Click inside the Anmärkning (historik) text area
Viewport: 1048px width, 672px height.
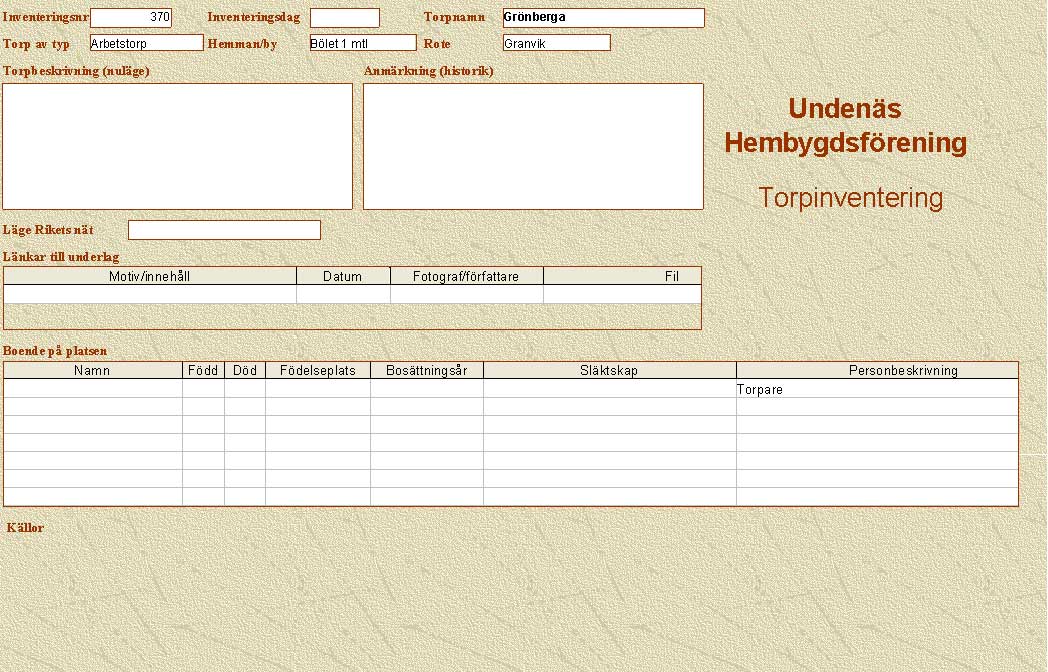[x=533, y=146]
